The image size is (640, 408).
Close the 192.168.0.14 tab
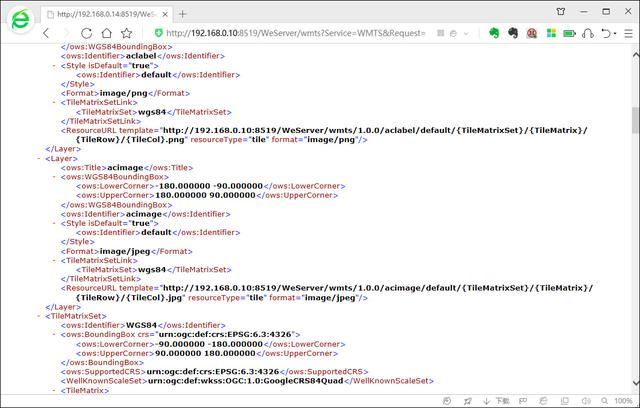click(165, 14)
